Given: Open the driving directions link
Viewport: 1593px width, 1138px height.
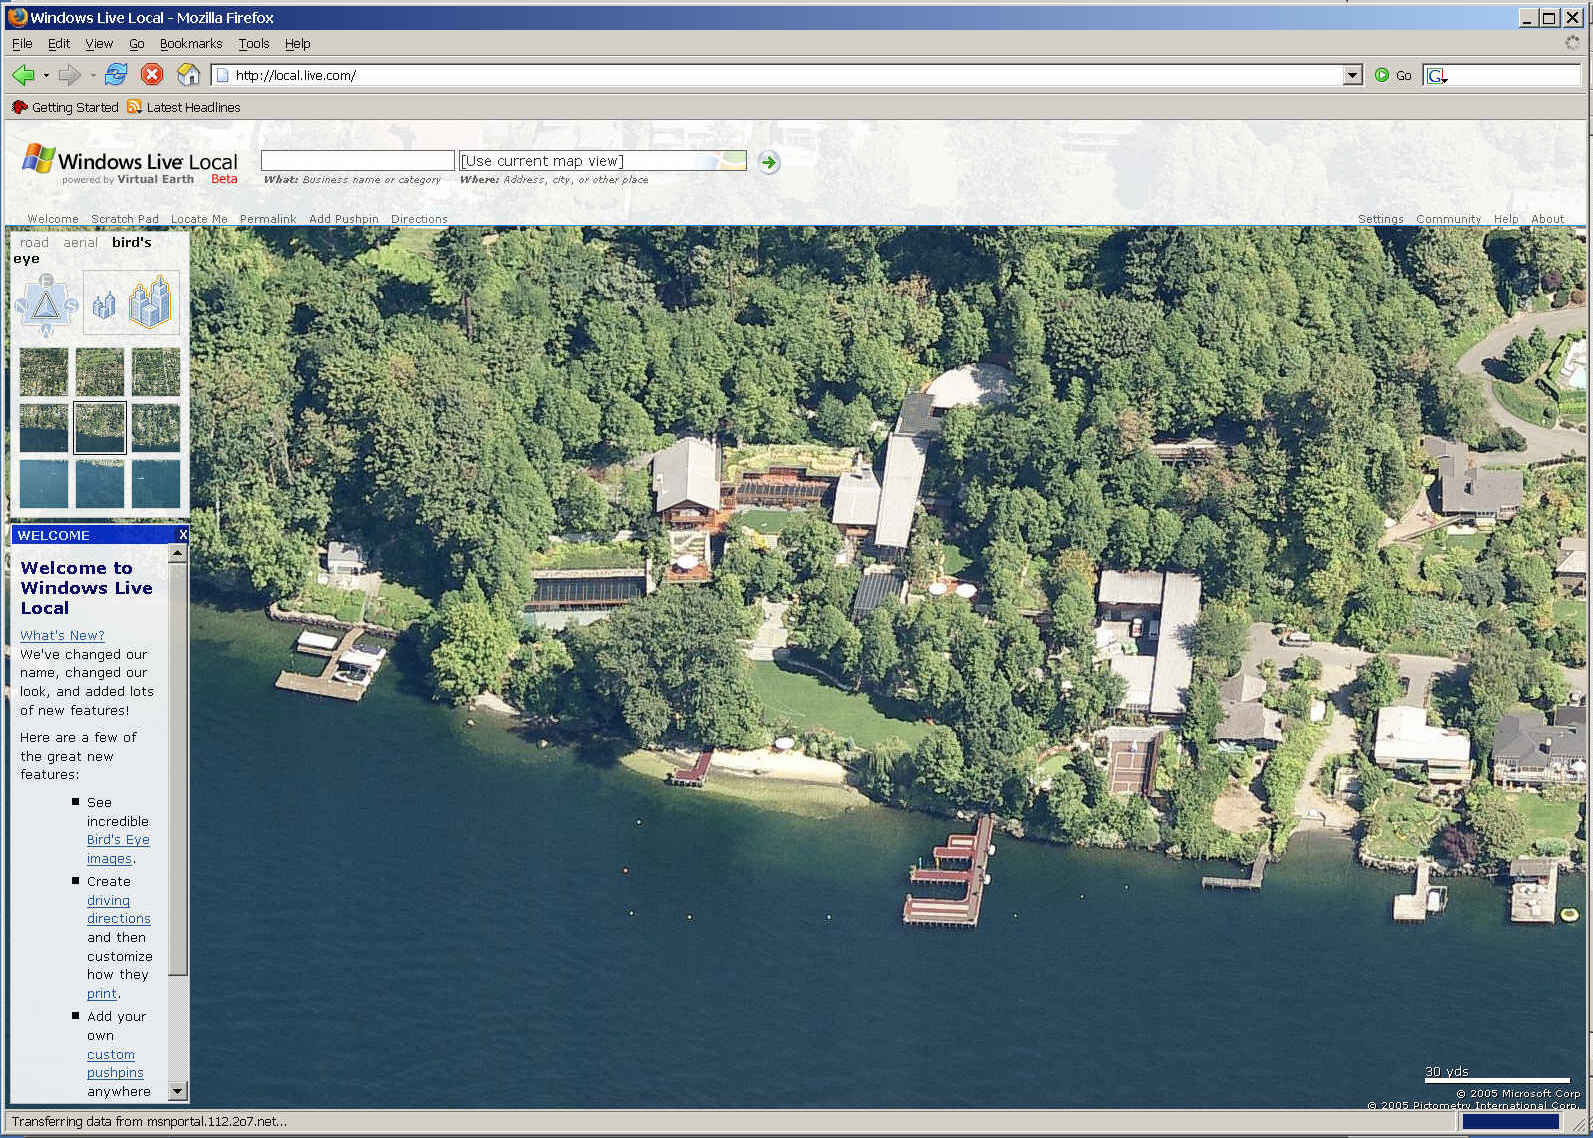Looking at the screenshot, I should coord(118,909).
